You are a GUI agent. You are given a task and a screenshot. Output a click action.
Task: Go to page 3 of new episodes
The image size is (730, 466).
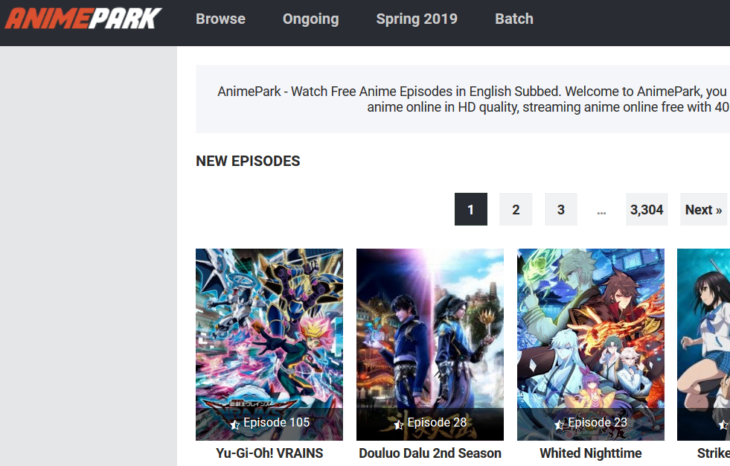[561, 209]
